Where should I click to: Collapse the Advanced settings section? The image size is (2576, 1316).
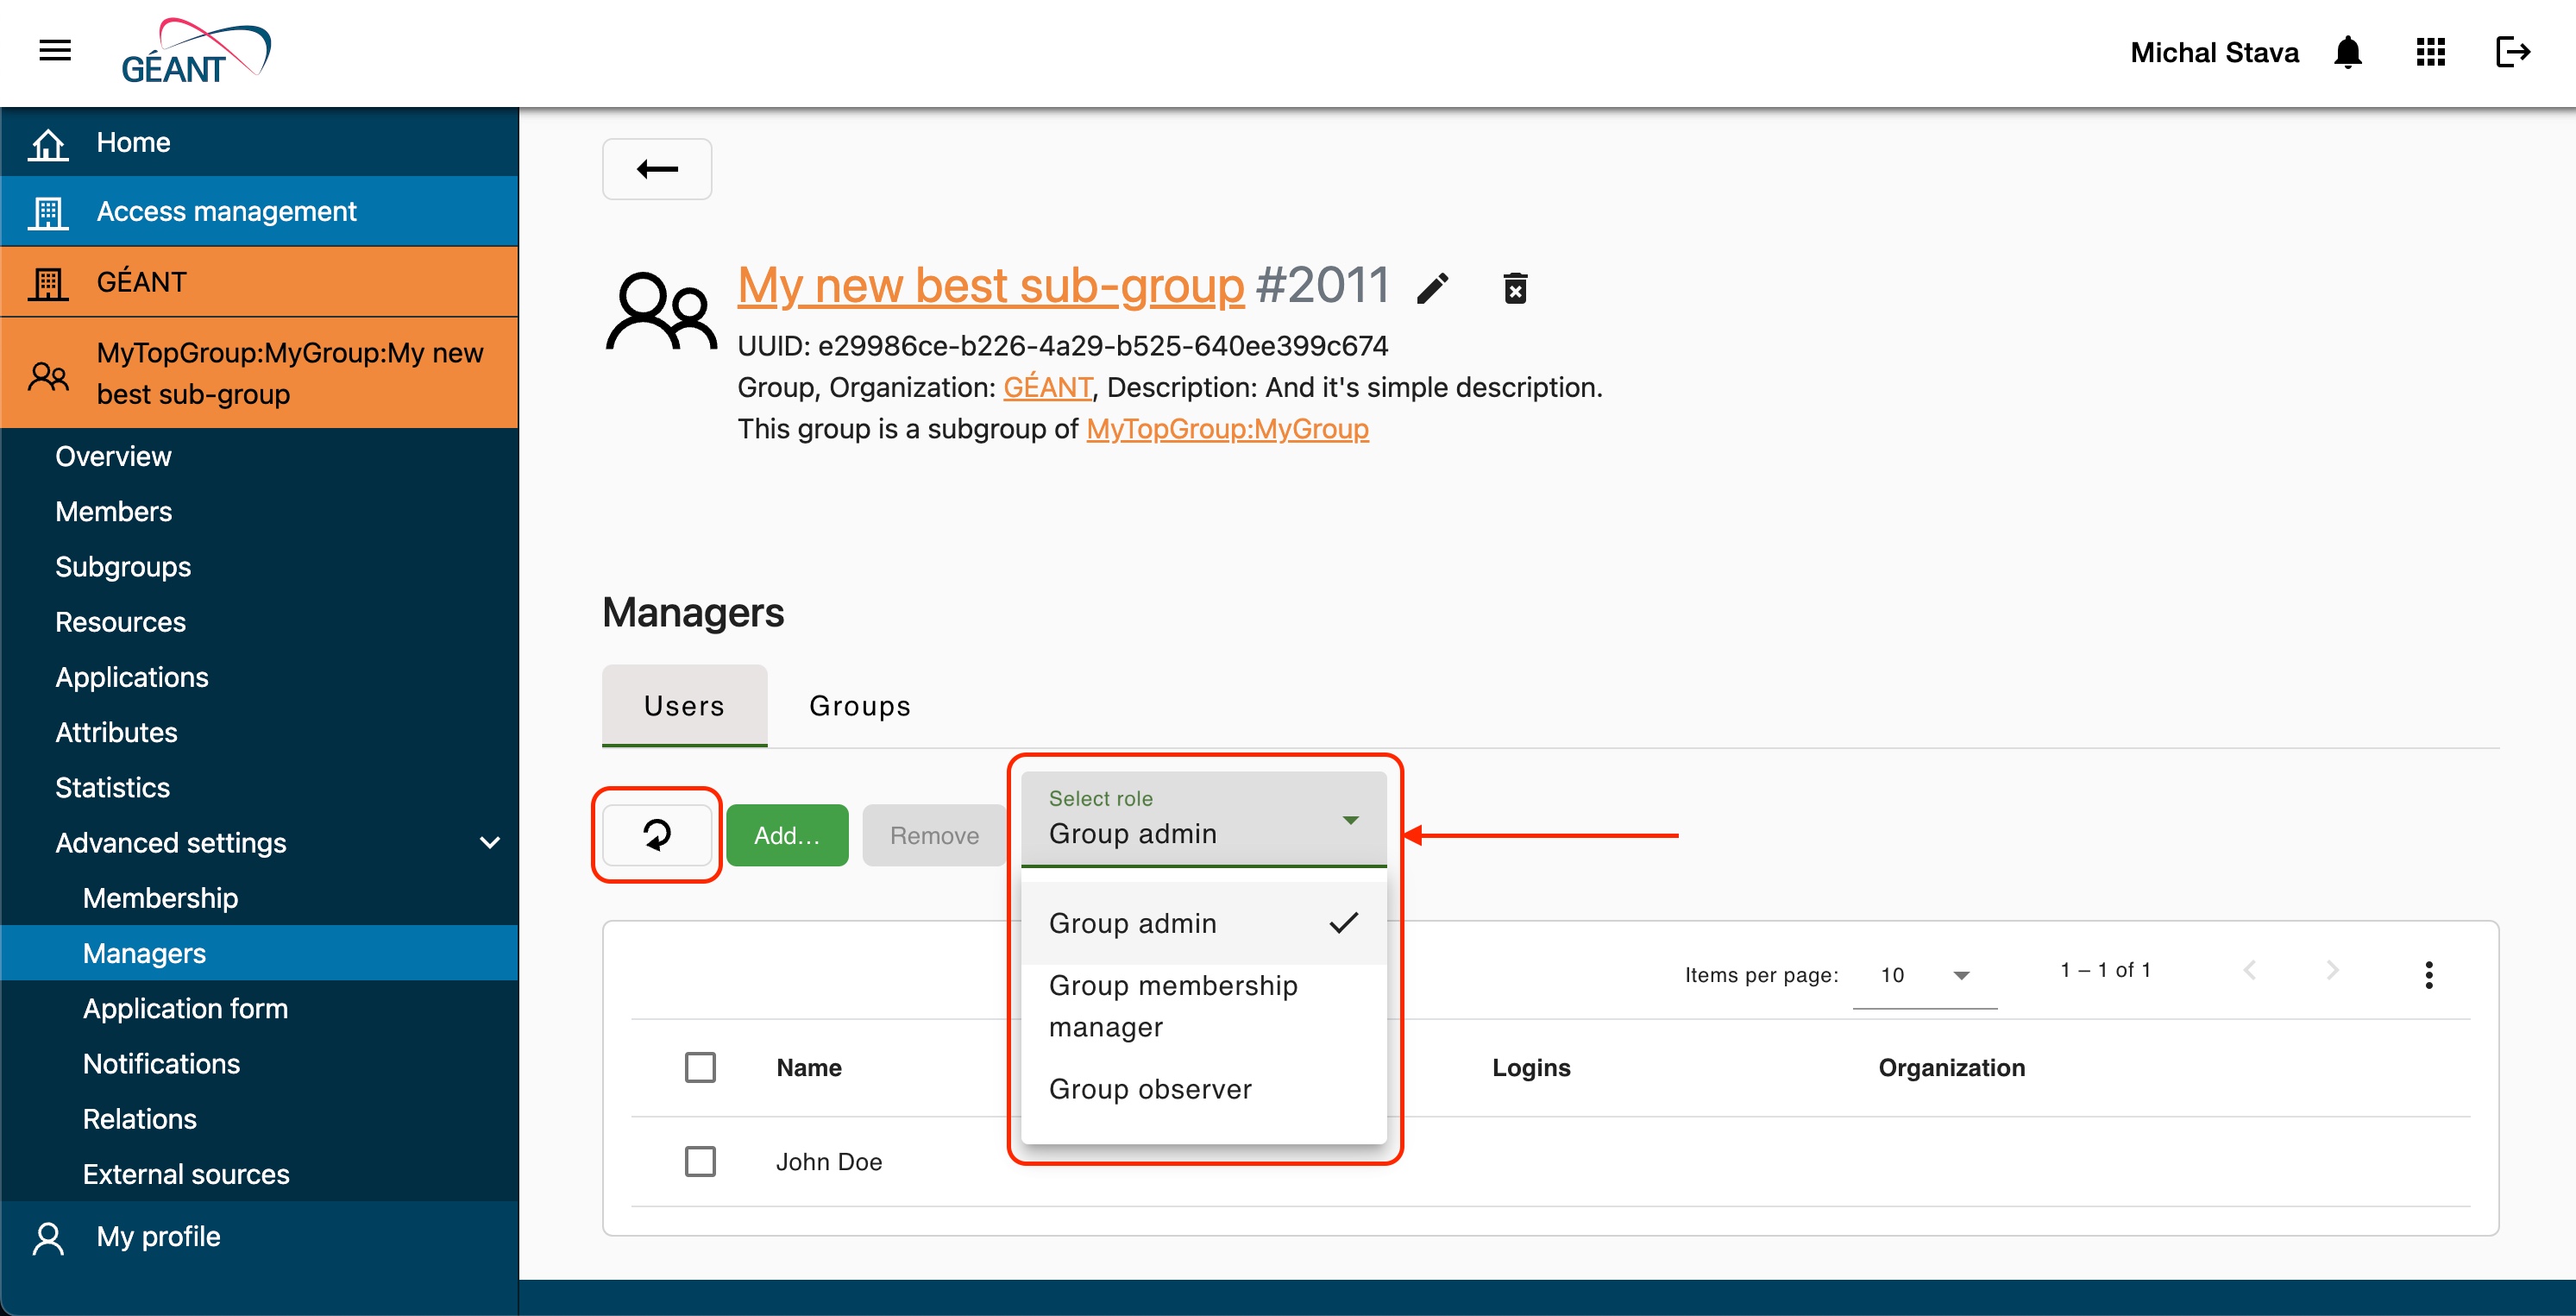click(489, 843)
